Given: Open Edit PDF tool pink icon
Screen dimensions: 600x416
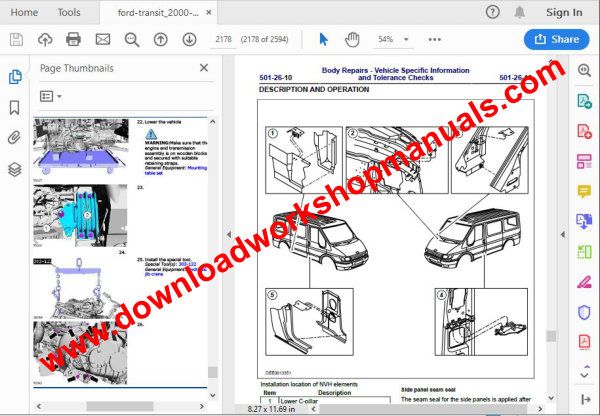Looking at the screenshot, I should click(584, 161).
